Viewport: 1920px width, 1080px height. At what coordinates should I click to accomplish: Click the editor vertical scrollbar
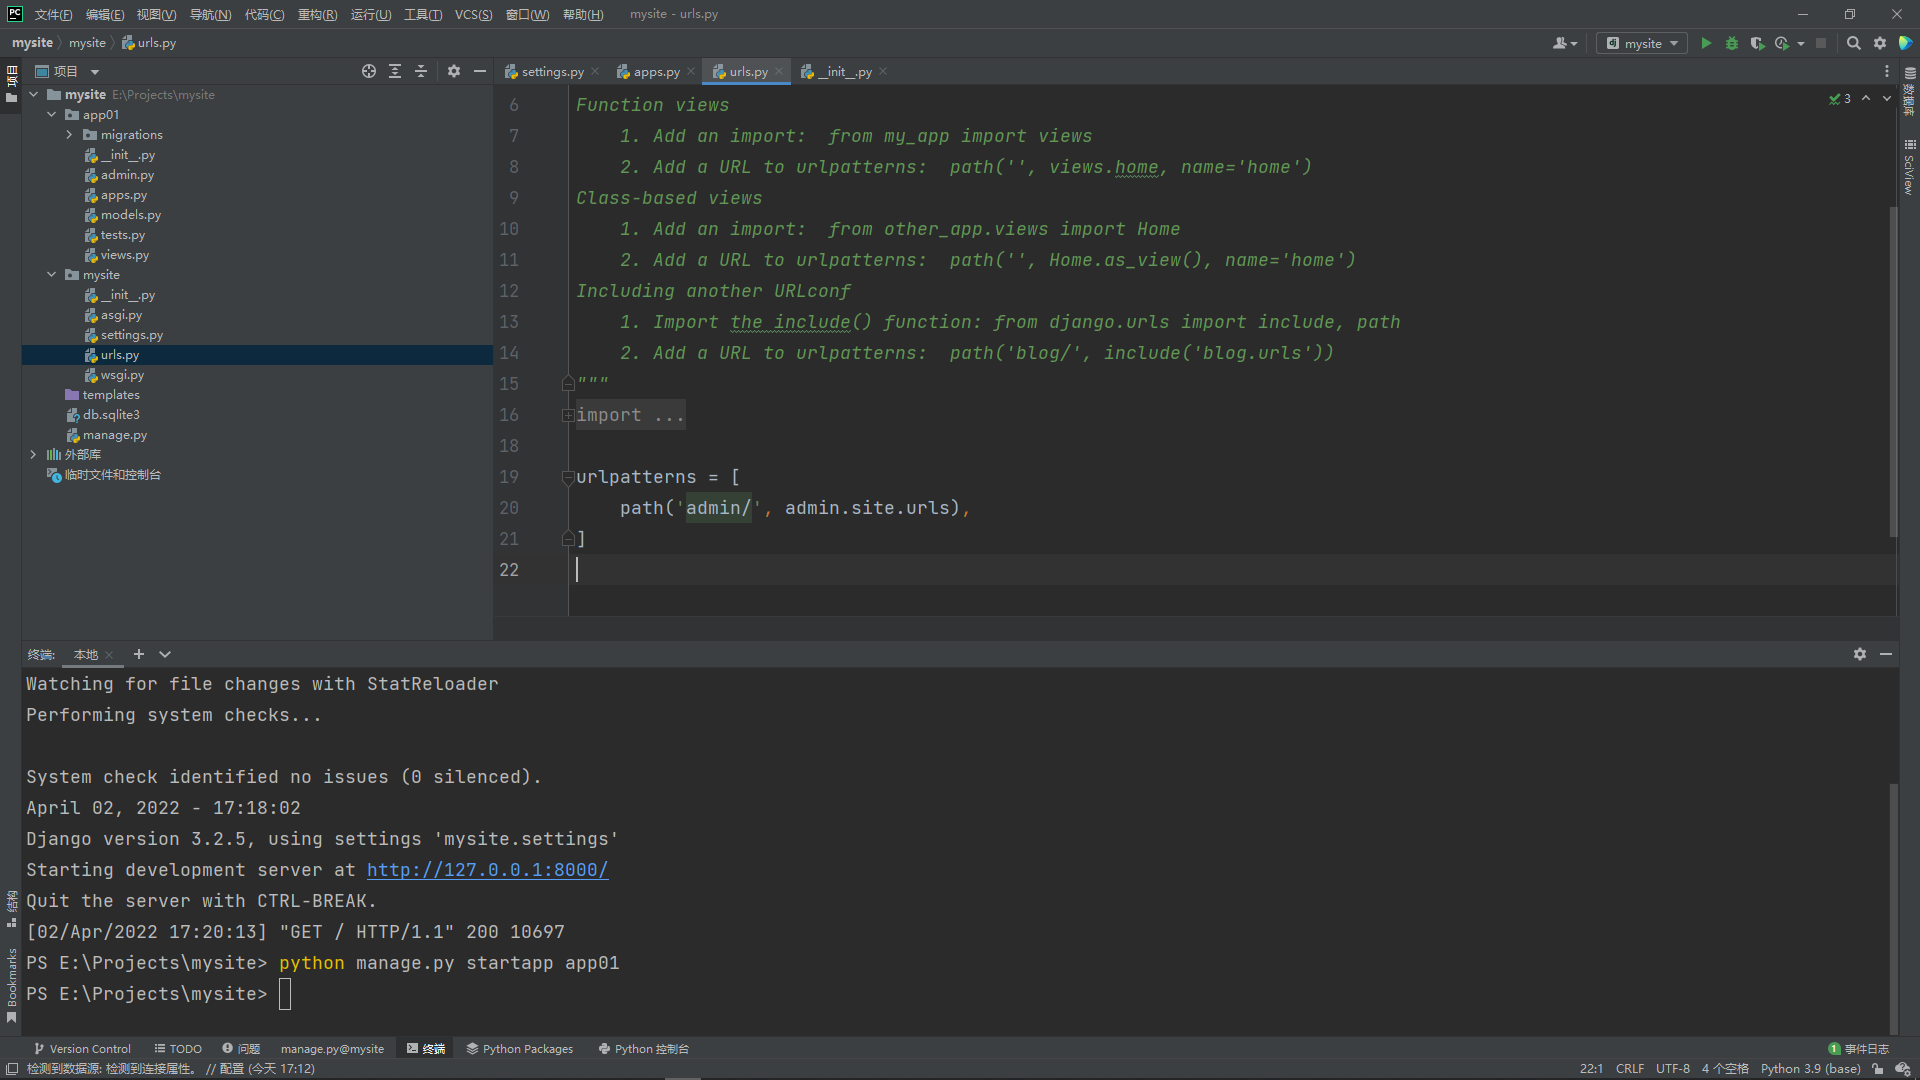[1893, 370]
